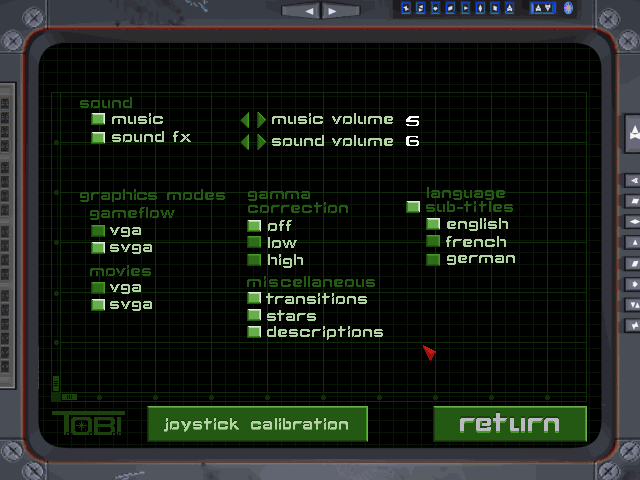Image resolution: width=640 pixels, height=480 pixels.
Task: Click the top right-pointing navigation arrow
Action: (x=341, y=11)
